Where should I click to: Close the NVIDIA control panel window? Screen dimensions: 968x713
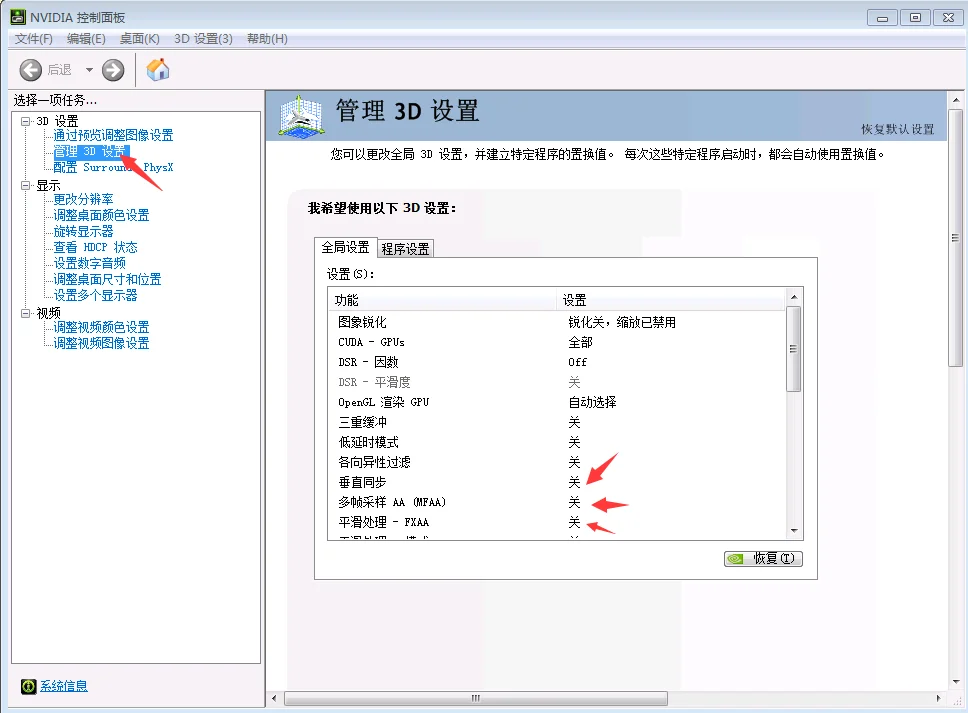click(x=949, y=18)
